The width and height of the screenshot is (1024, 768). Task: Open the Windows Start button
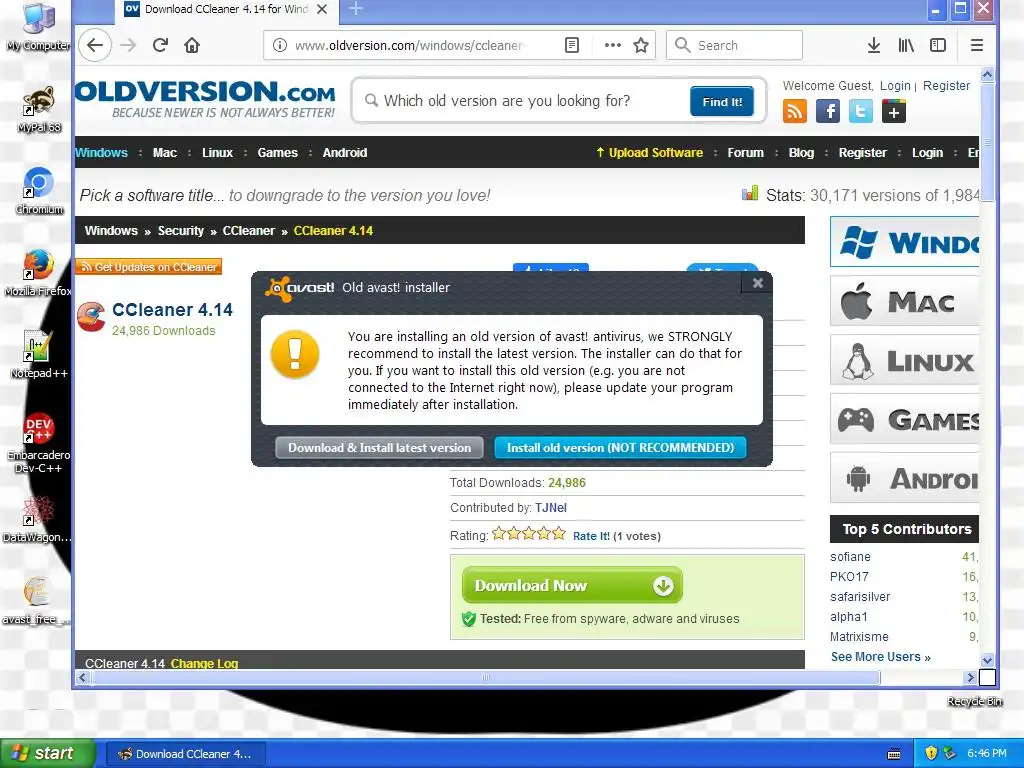(x=47, y=754)
